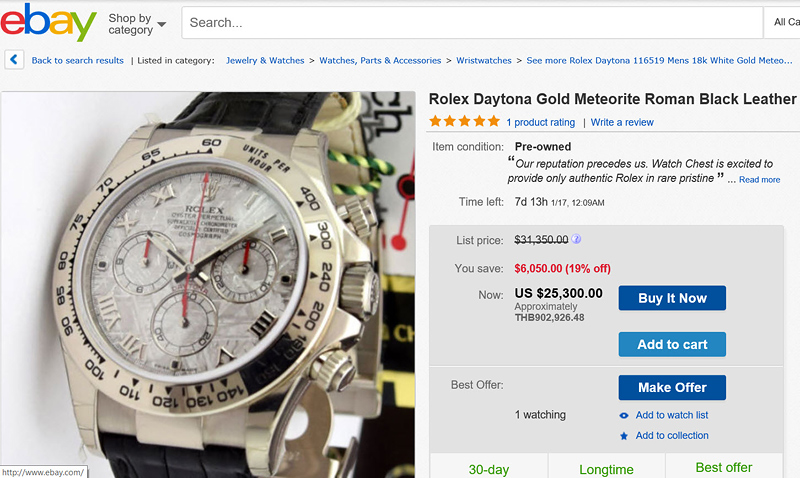This screenshot has height=478, width=800.
Task: Open the Shop by category dropdown
Action: coord(137,24)
